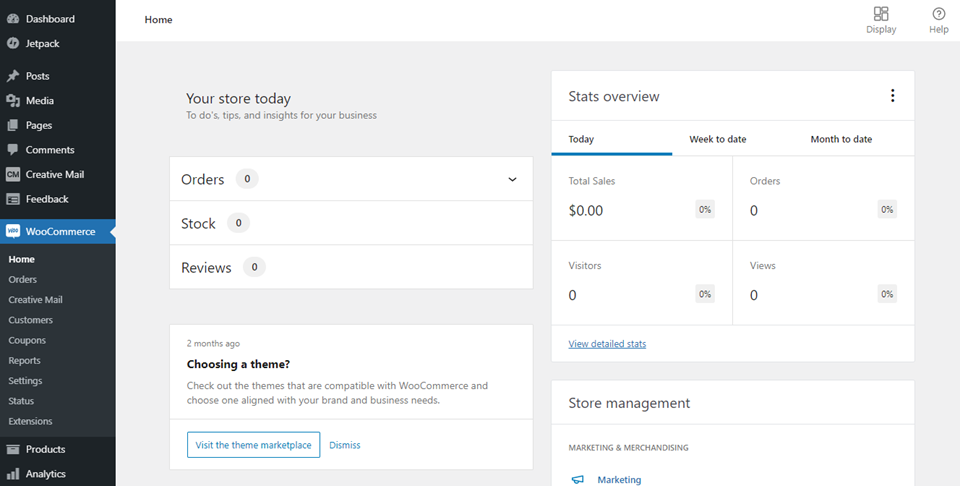Click the WooCommerce Woo logo icon
Screen dimensions: 960x486
13,231
